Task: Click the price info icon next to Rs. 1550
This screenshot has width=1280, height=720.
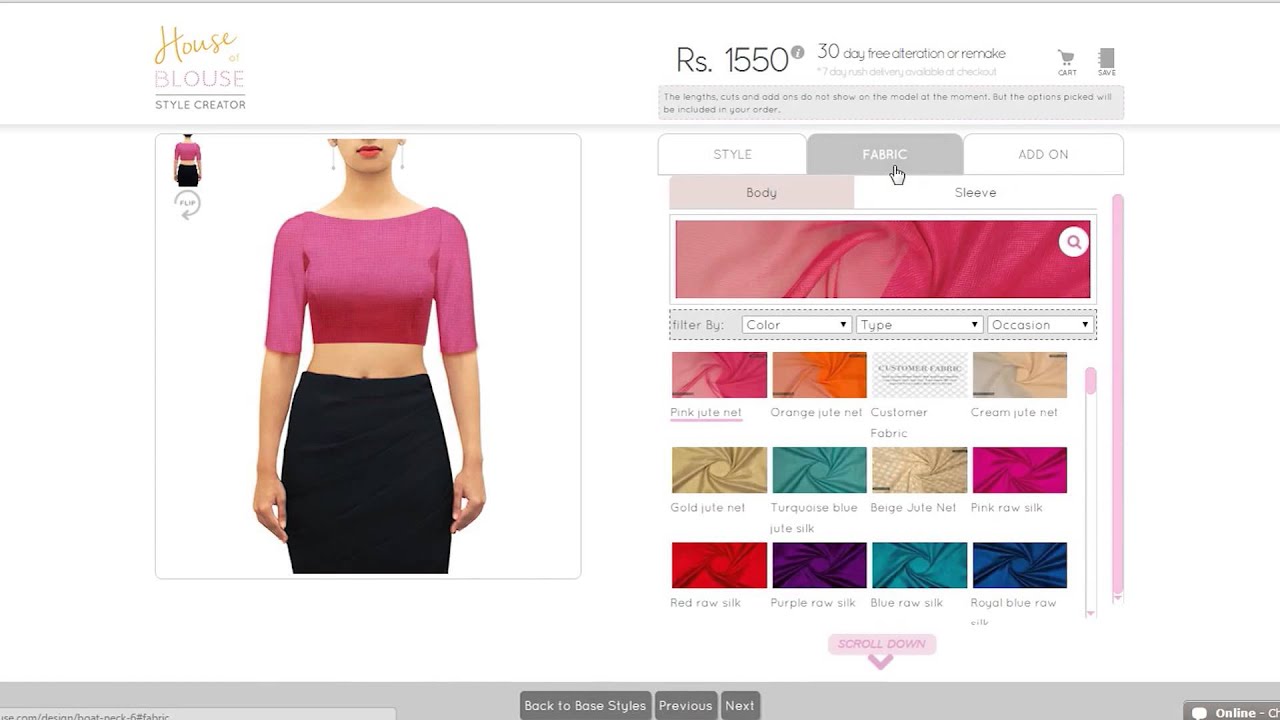Action: coord(797,52)
